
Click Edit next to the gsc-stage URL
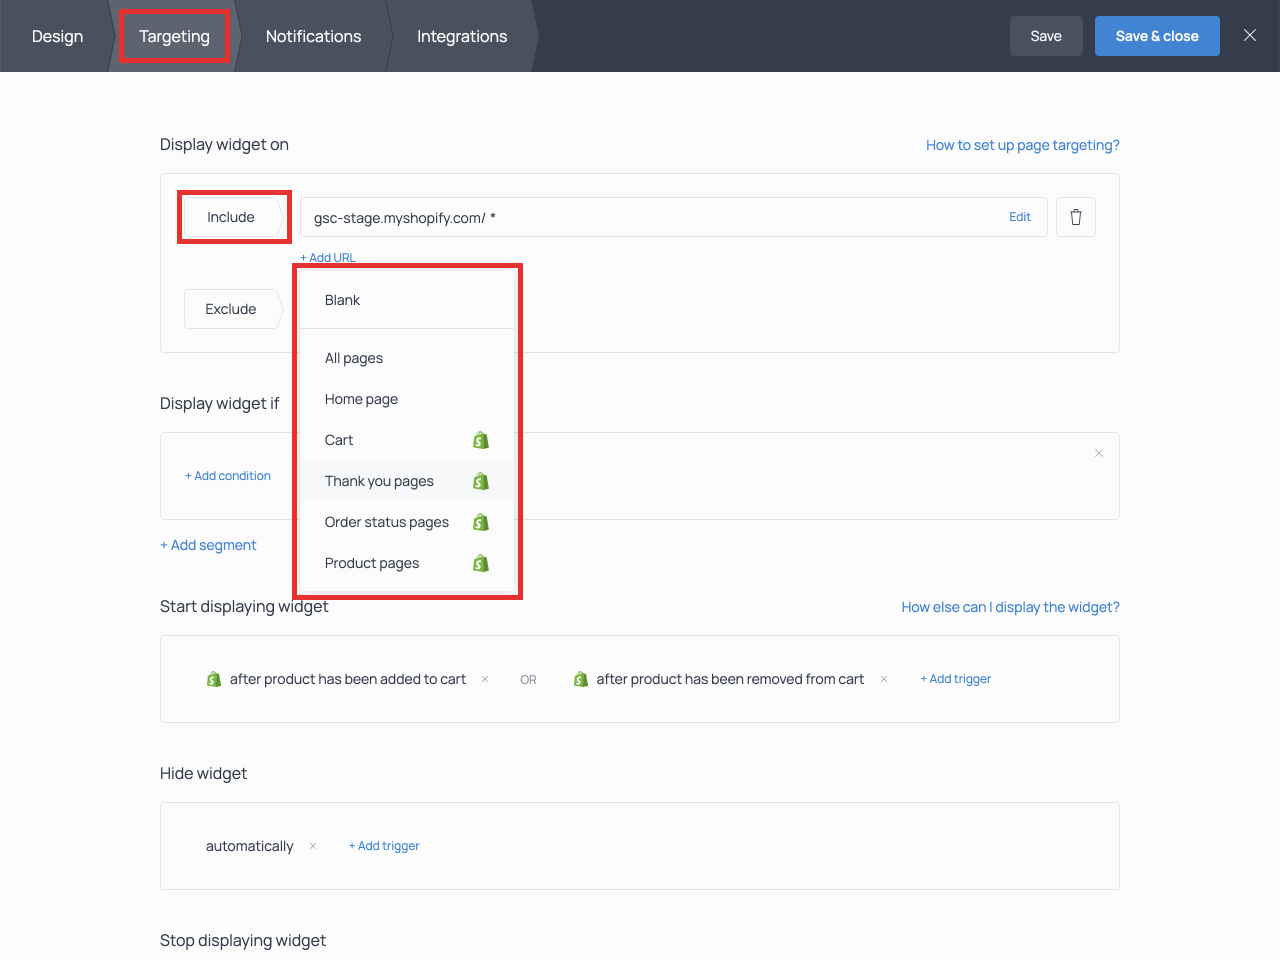pos(1019,216)
